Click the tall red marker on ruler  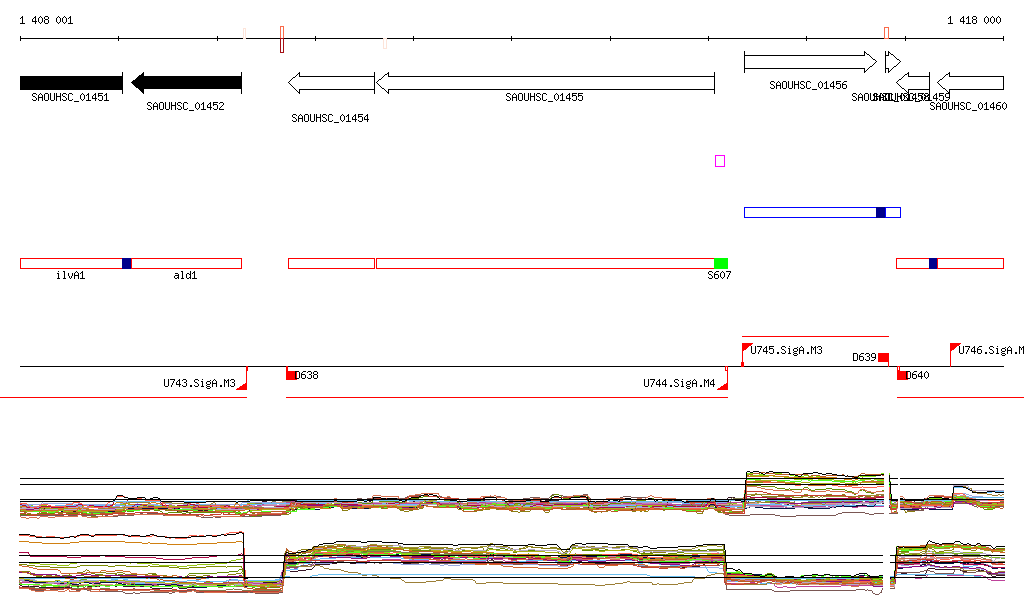(281, 39)
